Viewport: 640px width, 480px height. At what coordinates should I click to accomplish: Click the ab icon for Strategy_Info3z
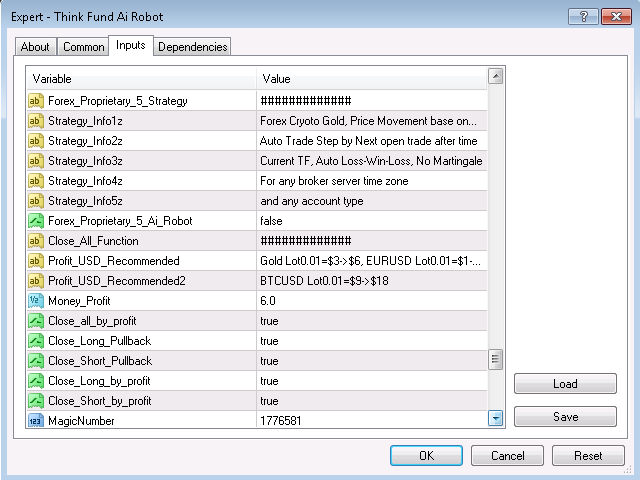pyautogui.click(x=36, y=161)
